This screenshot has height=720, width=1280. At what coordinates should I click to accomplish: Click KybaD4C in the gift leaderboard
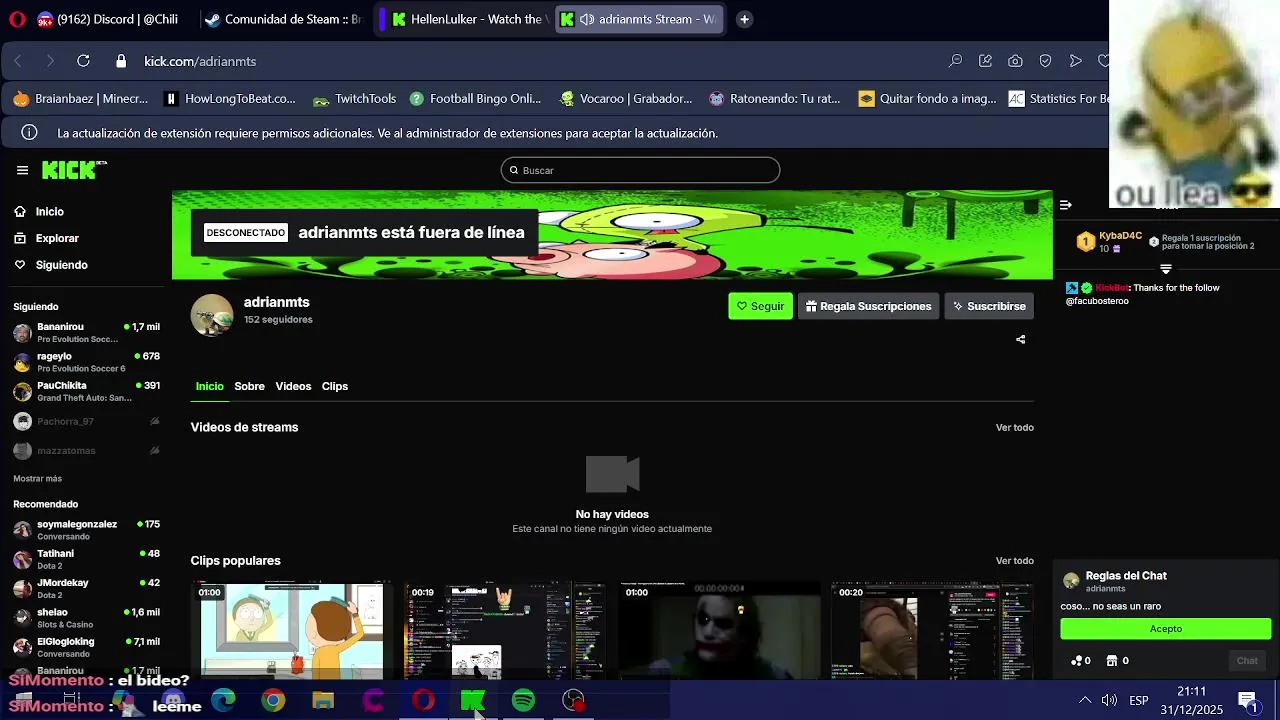click(x=1120, y=236)
